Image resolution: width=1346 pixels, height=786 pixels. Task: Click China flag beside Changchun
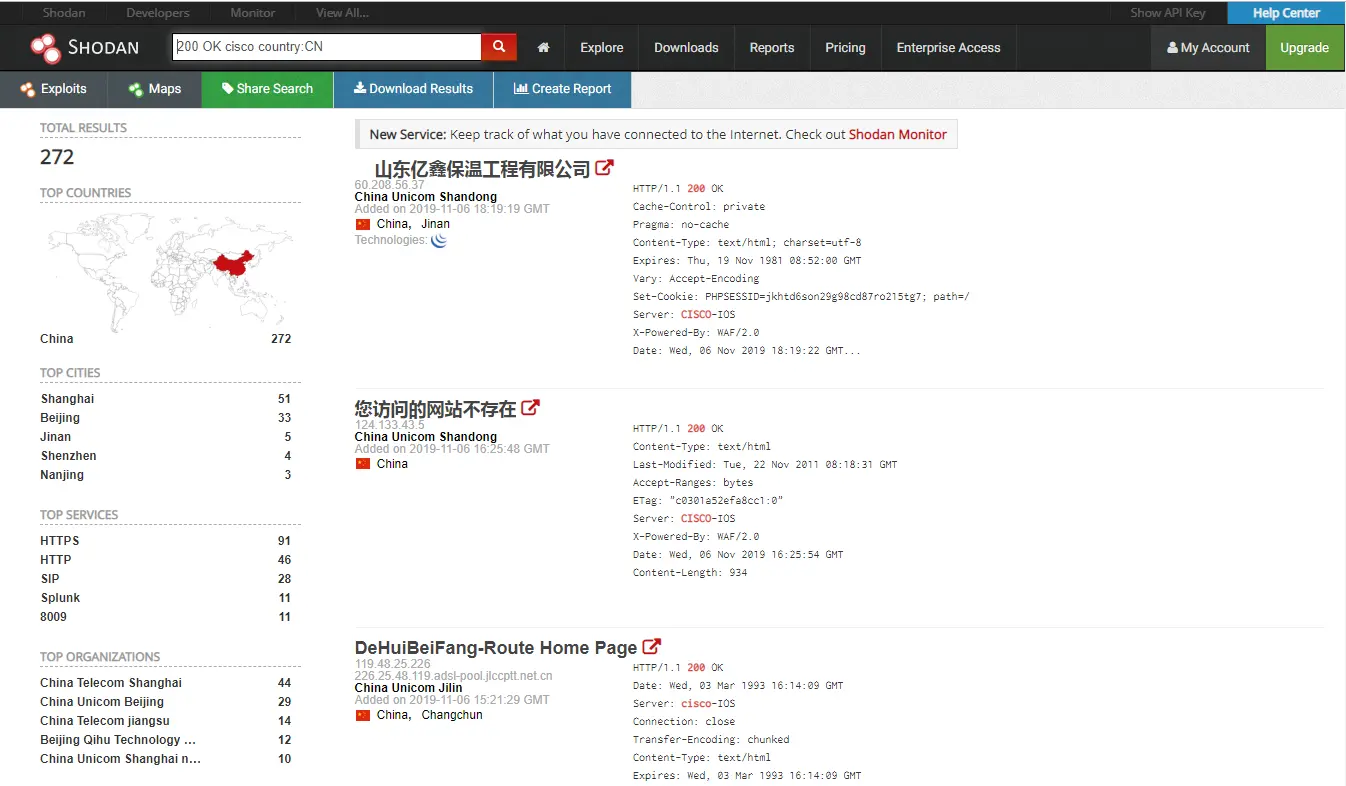click(x=363, y=715)
